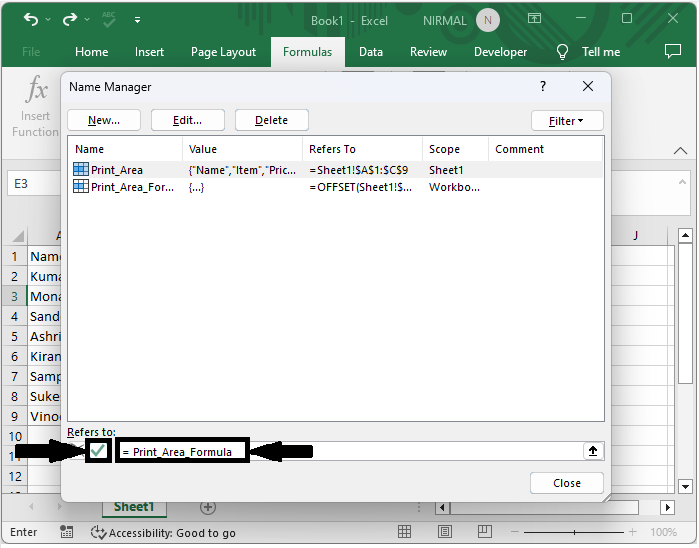Open Name Manager help question mark
The image size is (699, 548).
[x=543, y=87]
